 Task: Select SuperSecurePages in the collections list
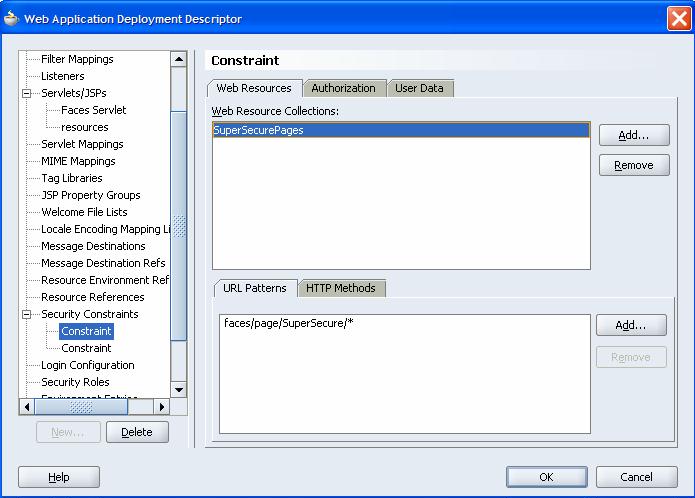click(x=401, y=130)
